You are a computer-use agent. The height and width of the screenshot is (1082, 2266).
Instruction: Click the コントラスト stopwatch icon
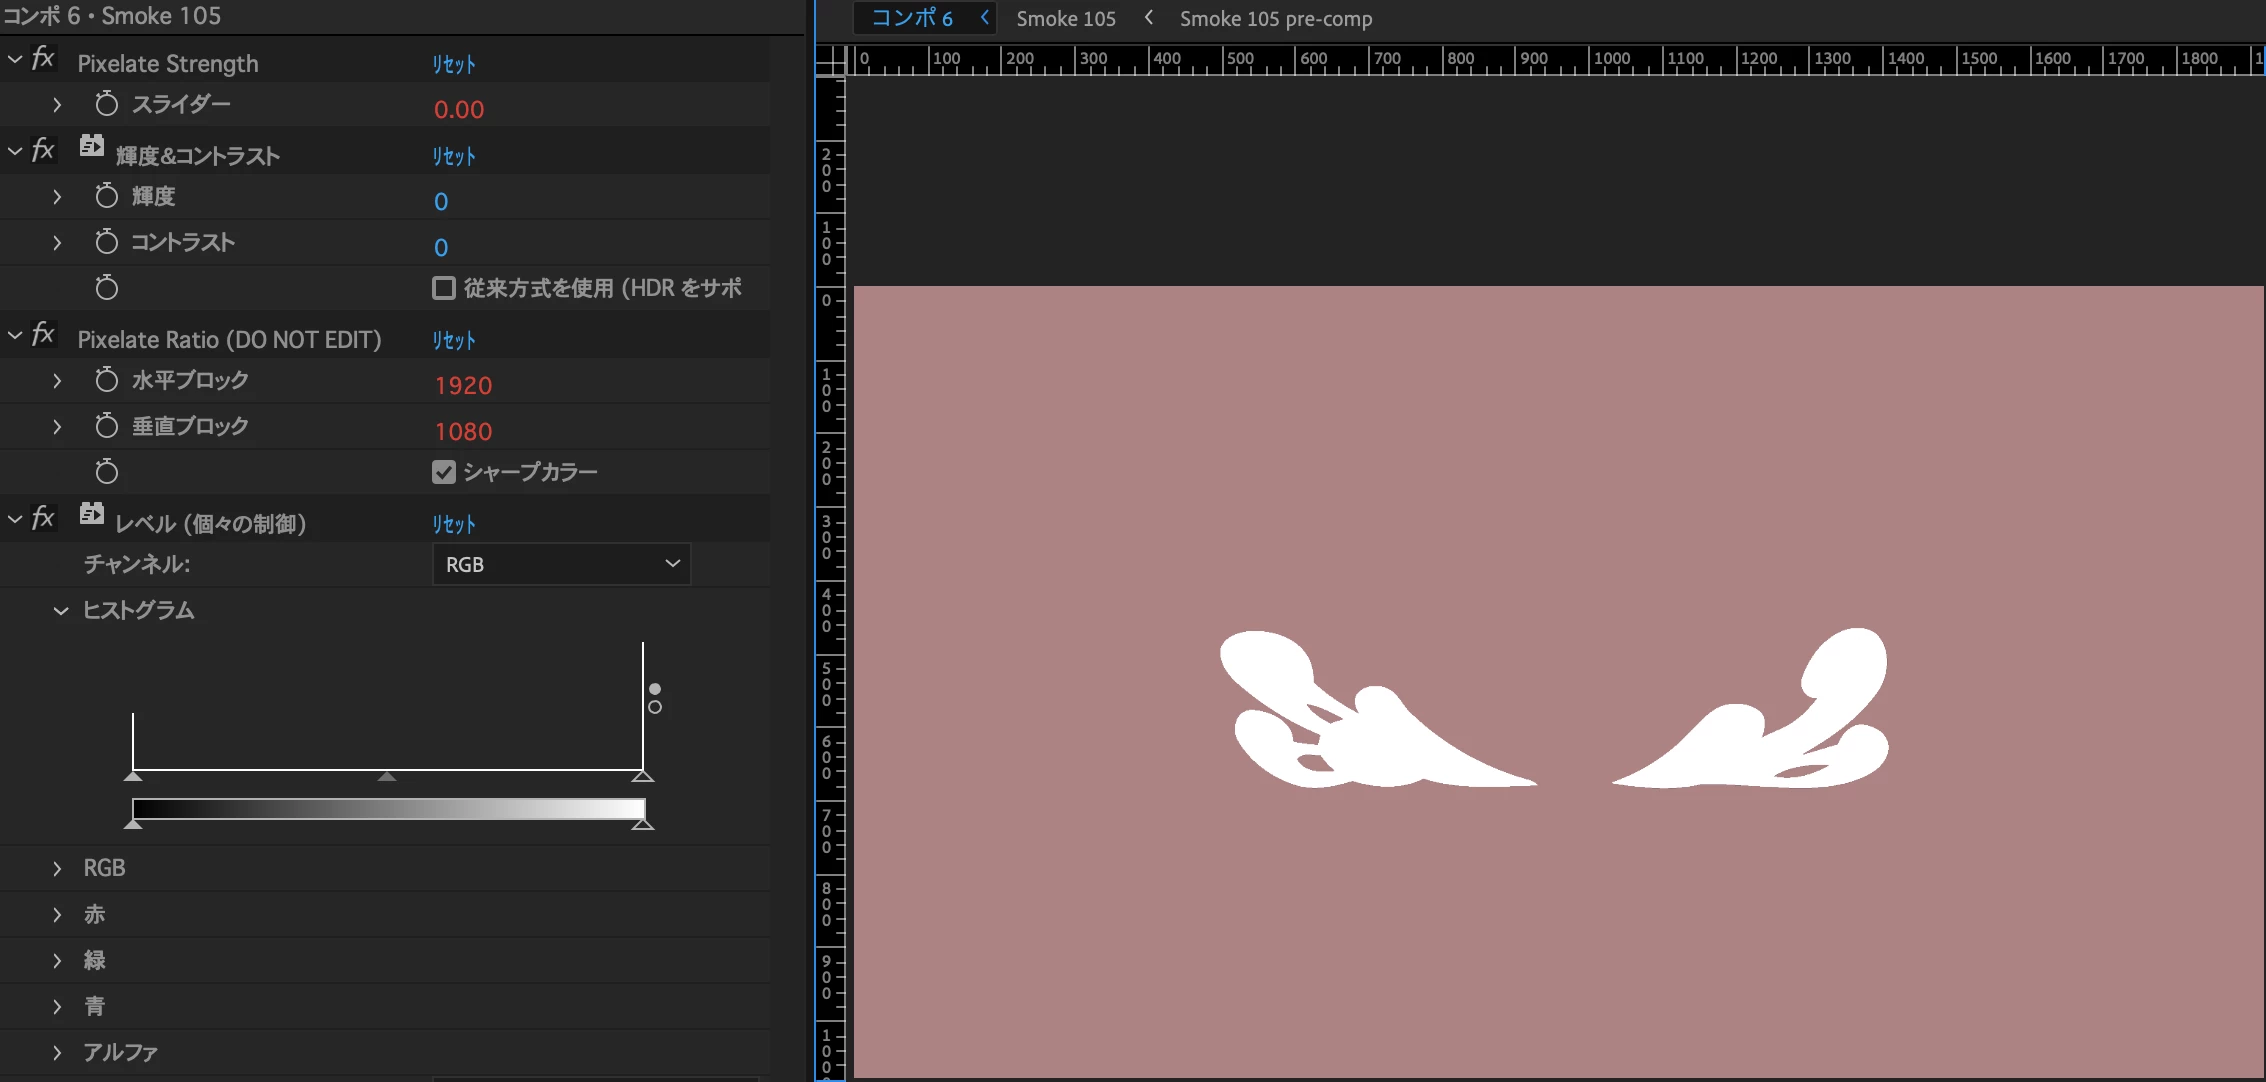tap(106, 242)
